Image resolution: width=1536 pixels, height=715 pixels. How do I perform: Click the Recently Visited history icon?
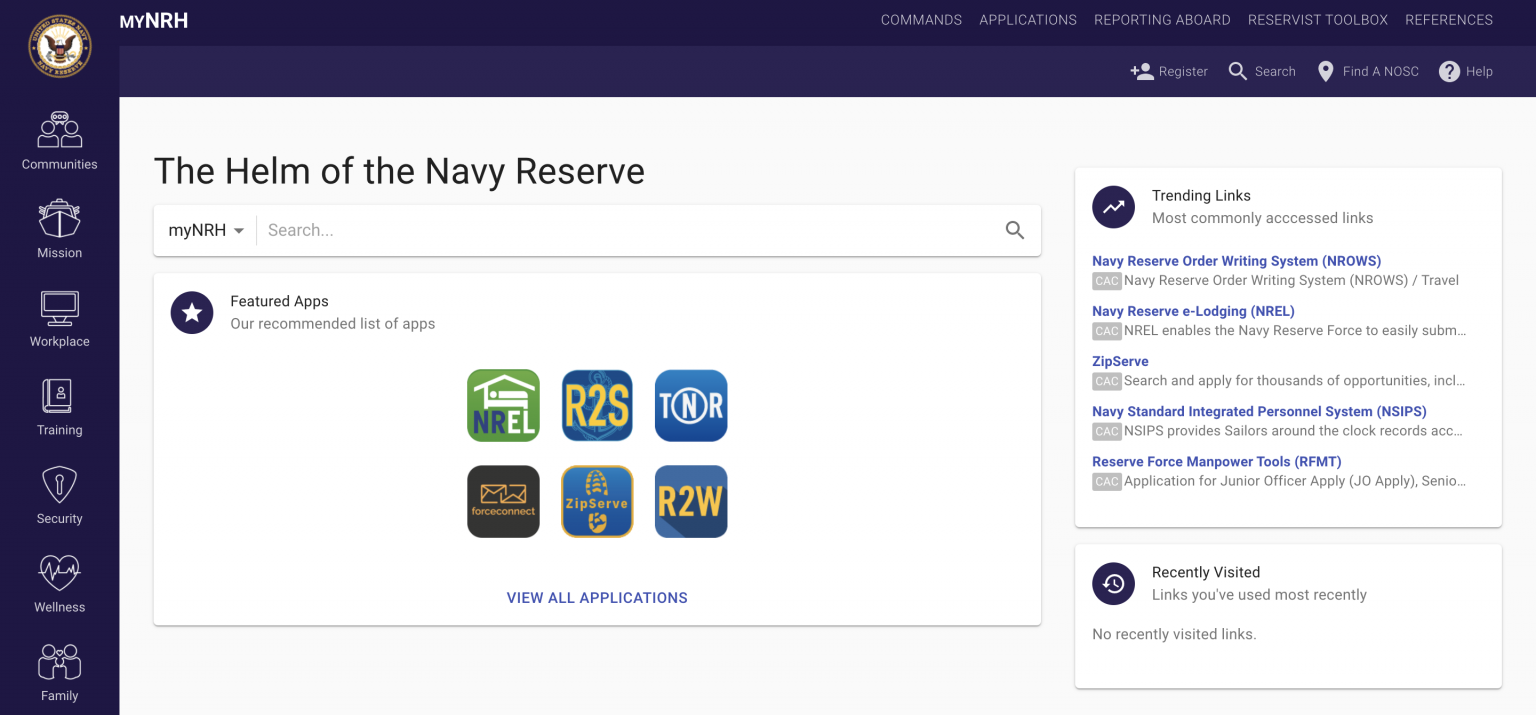(1114, 583)
